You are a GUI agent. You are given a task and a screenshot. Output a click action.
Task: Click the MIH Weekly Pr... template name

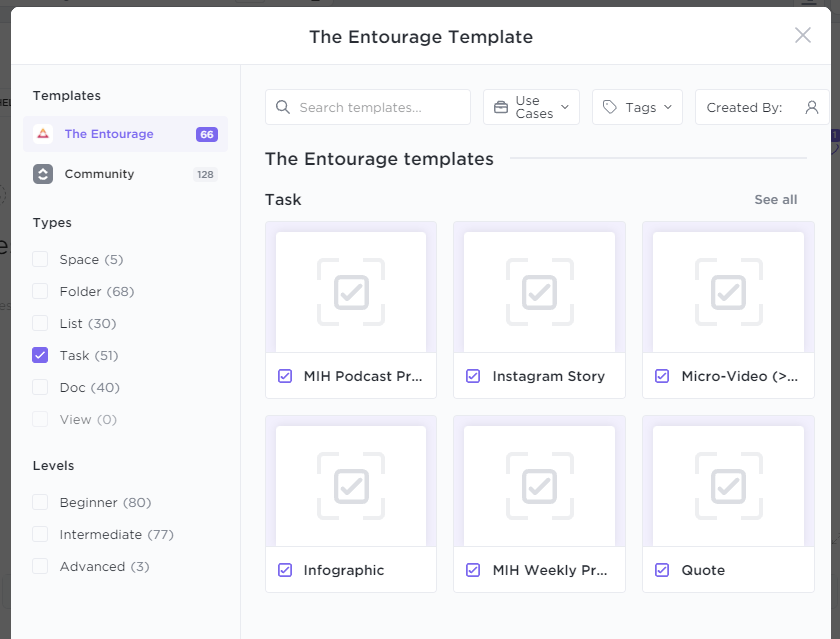click(550, 570)
